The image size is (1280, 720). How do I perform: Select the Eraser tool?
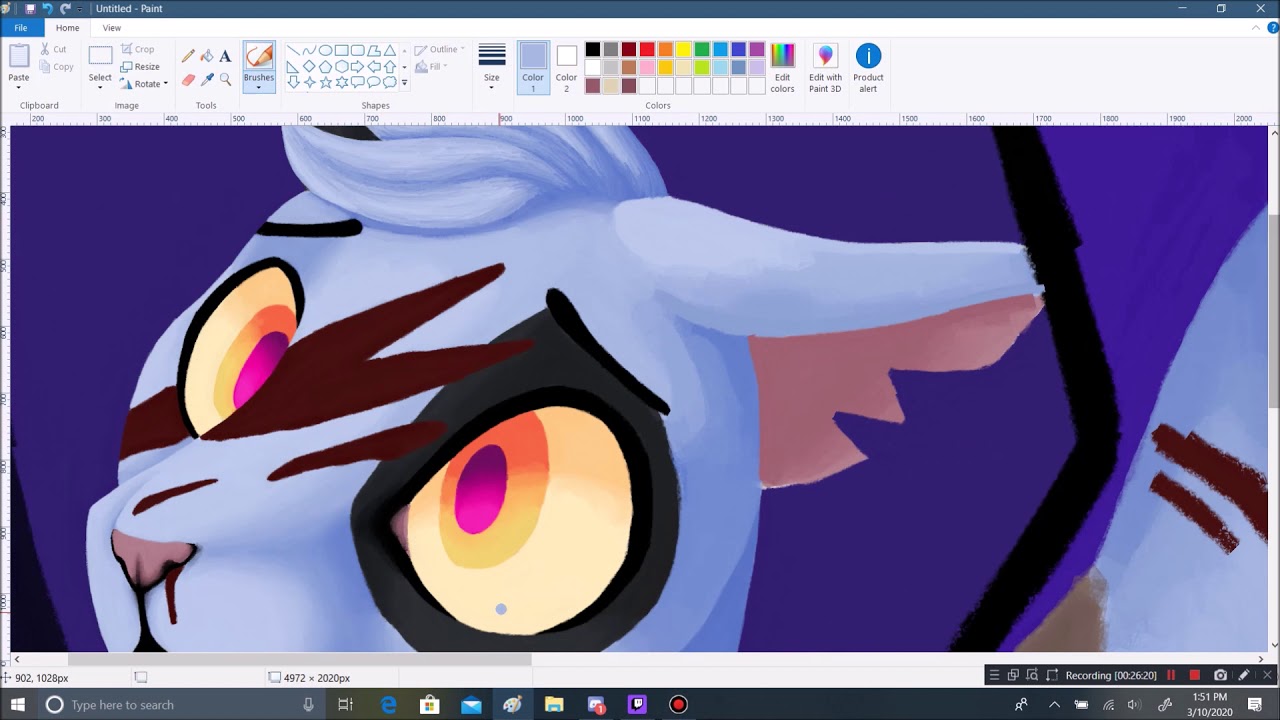188,79
